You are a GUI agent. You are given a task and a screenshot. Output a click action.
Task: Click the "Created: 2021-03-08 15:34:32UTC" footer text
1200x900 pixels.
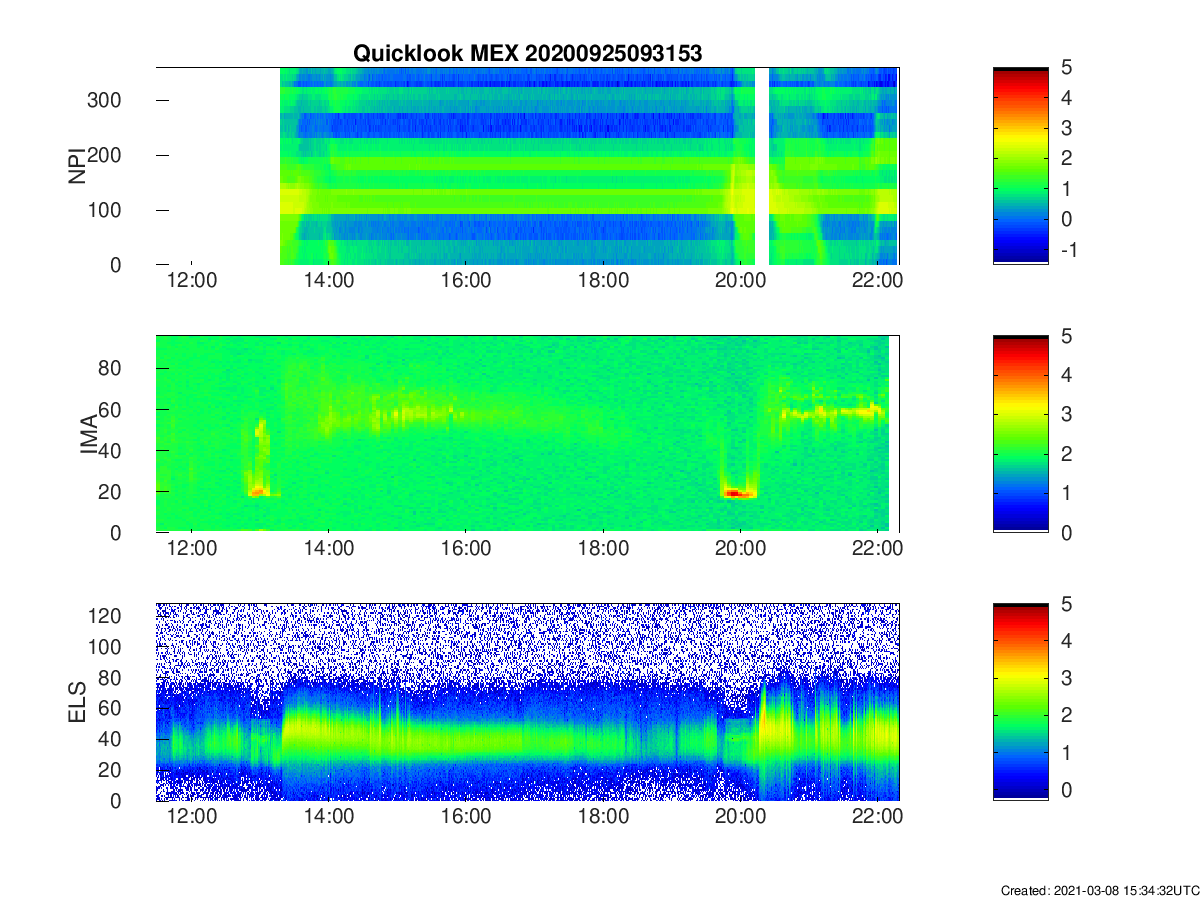coord(1099,890)
